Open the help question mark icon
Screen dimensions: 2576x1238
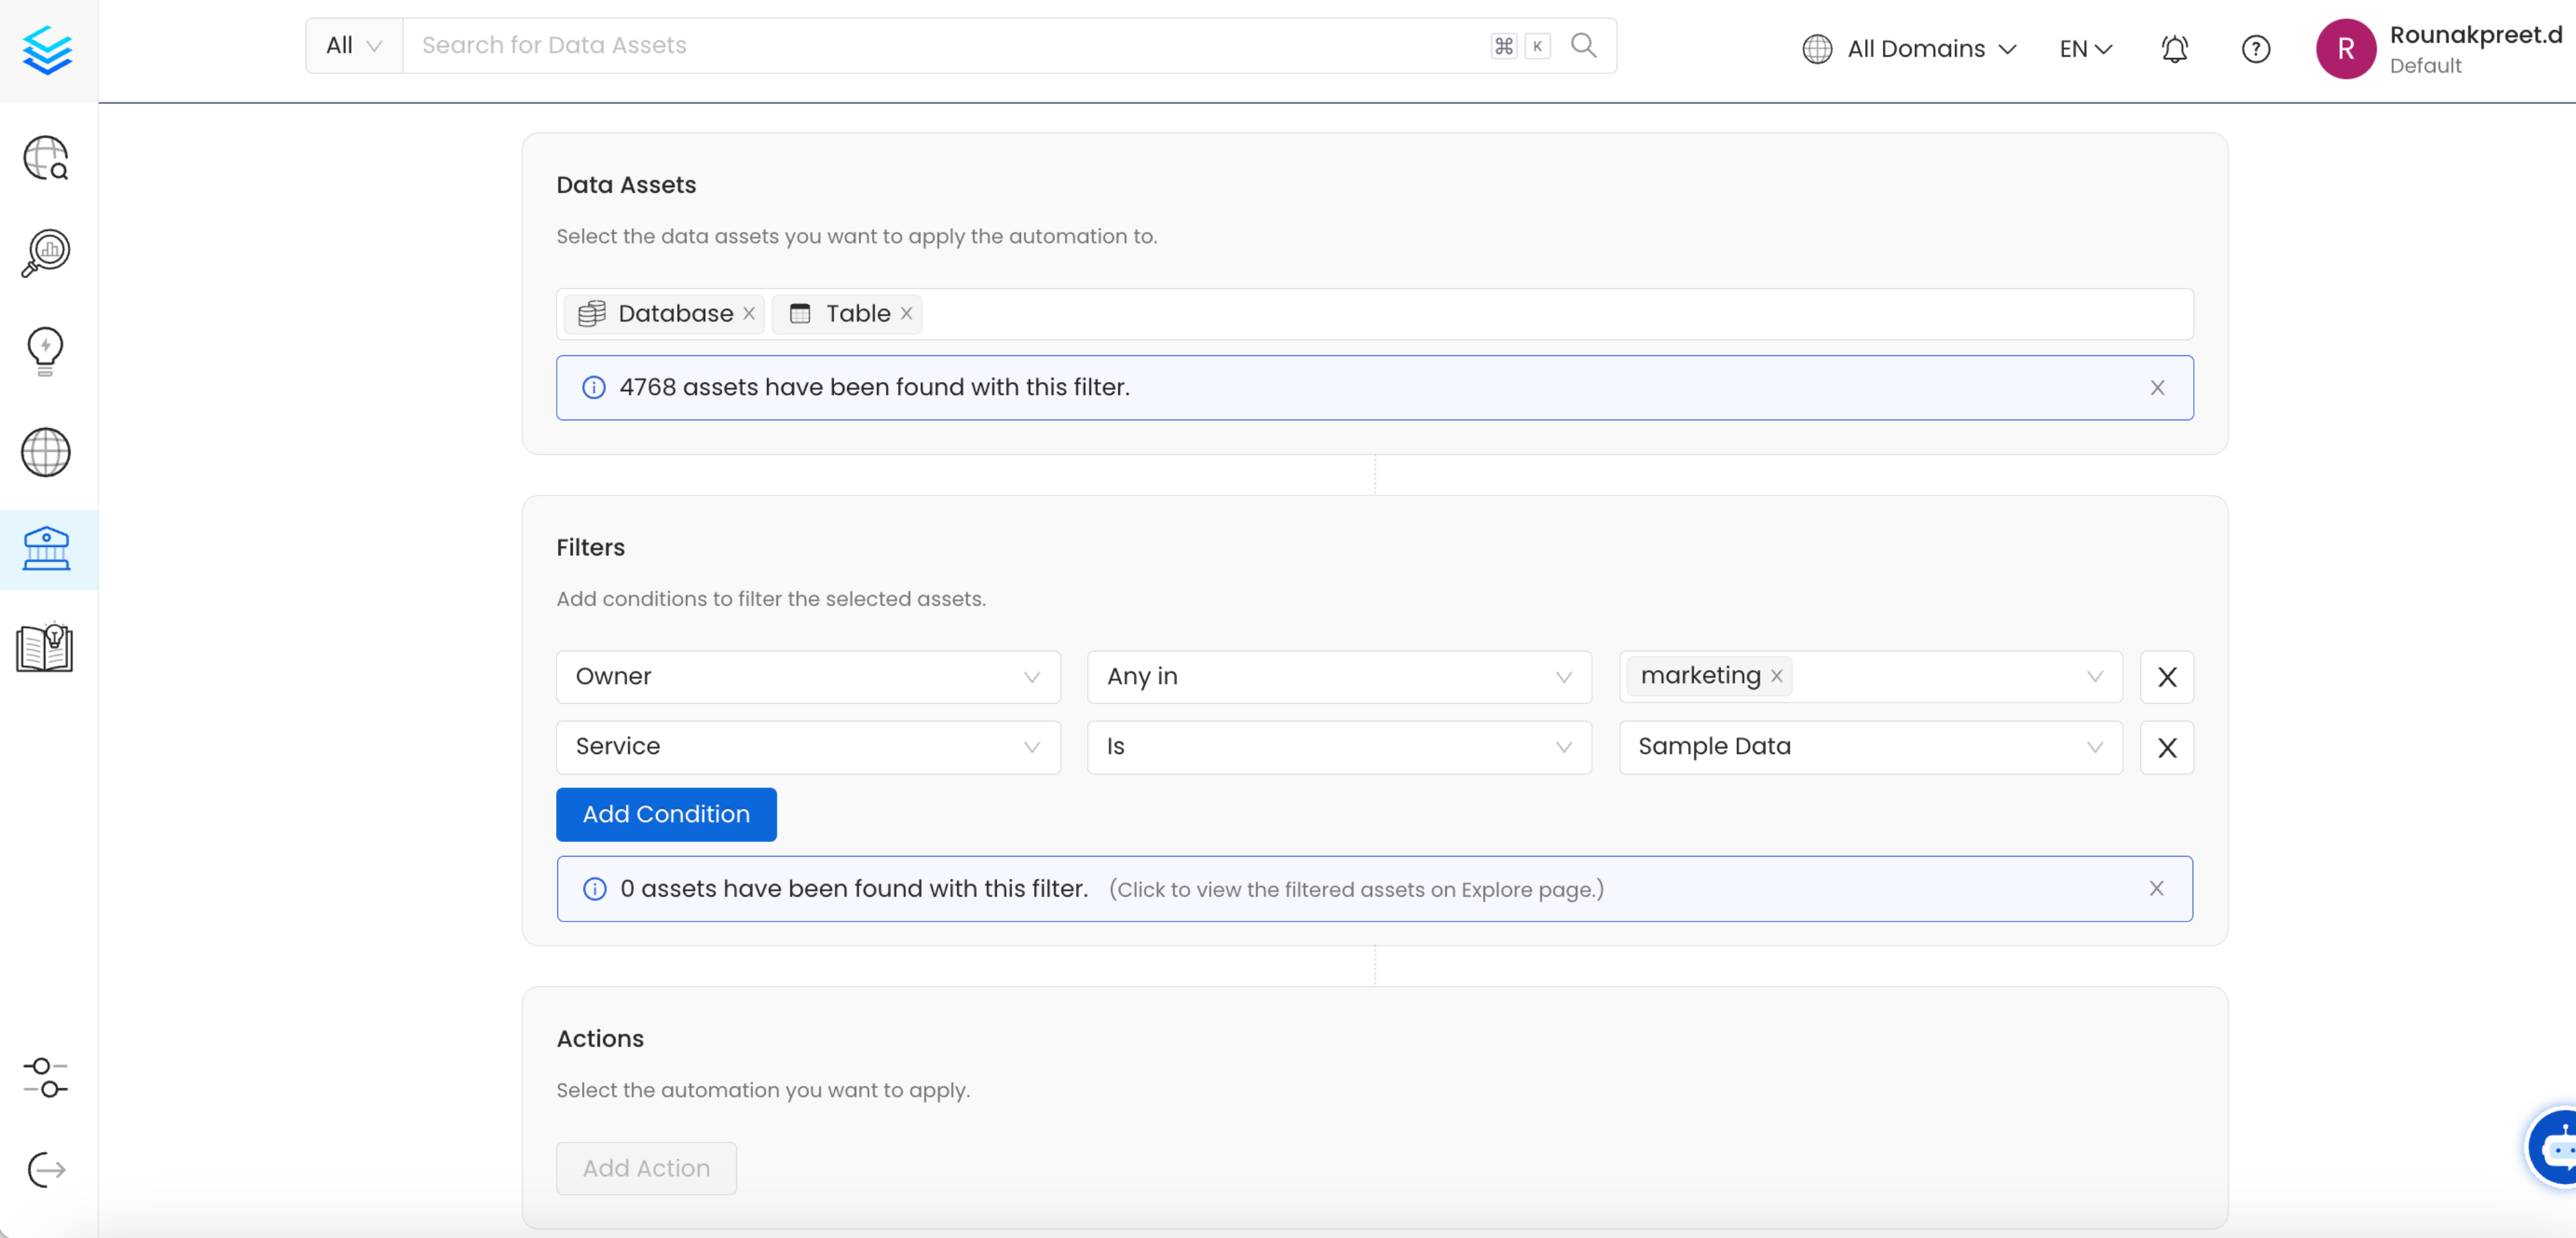[2256, 48]
